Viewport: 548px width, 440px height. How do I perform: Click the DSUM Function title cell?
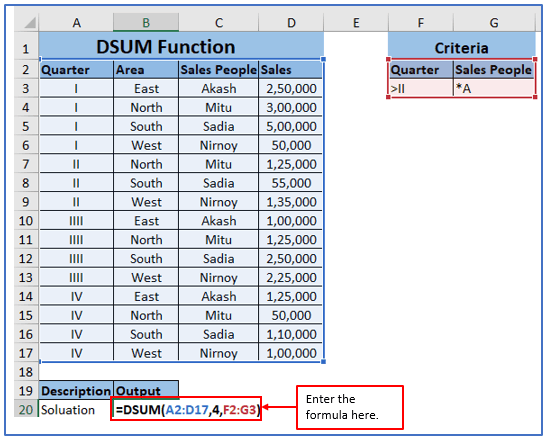coord(181,46)
